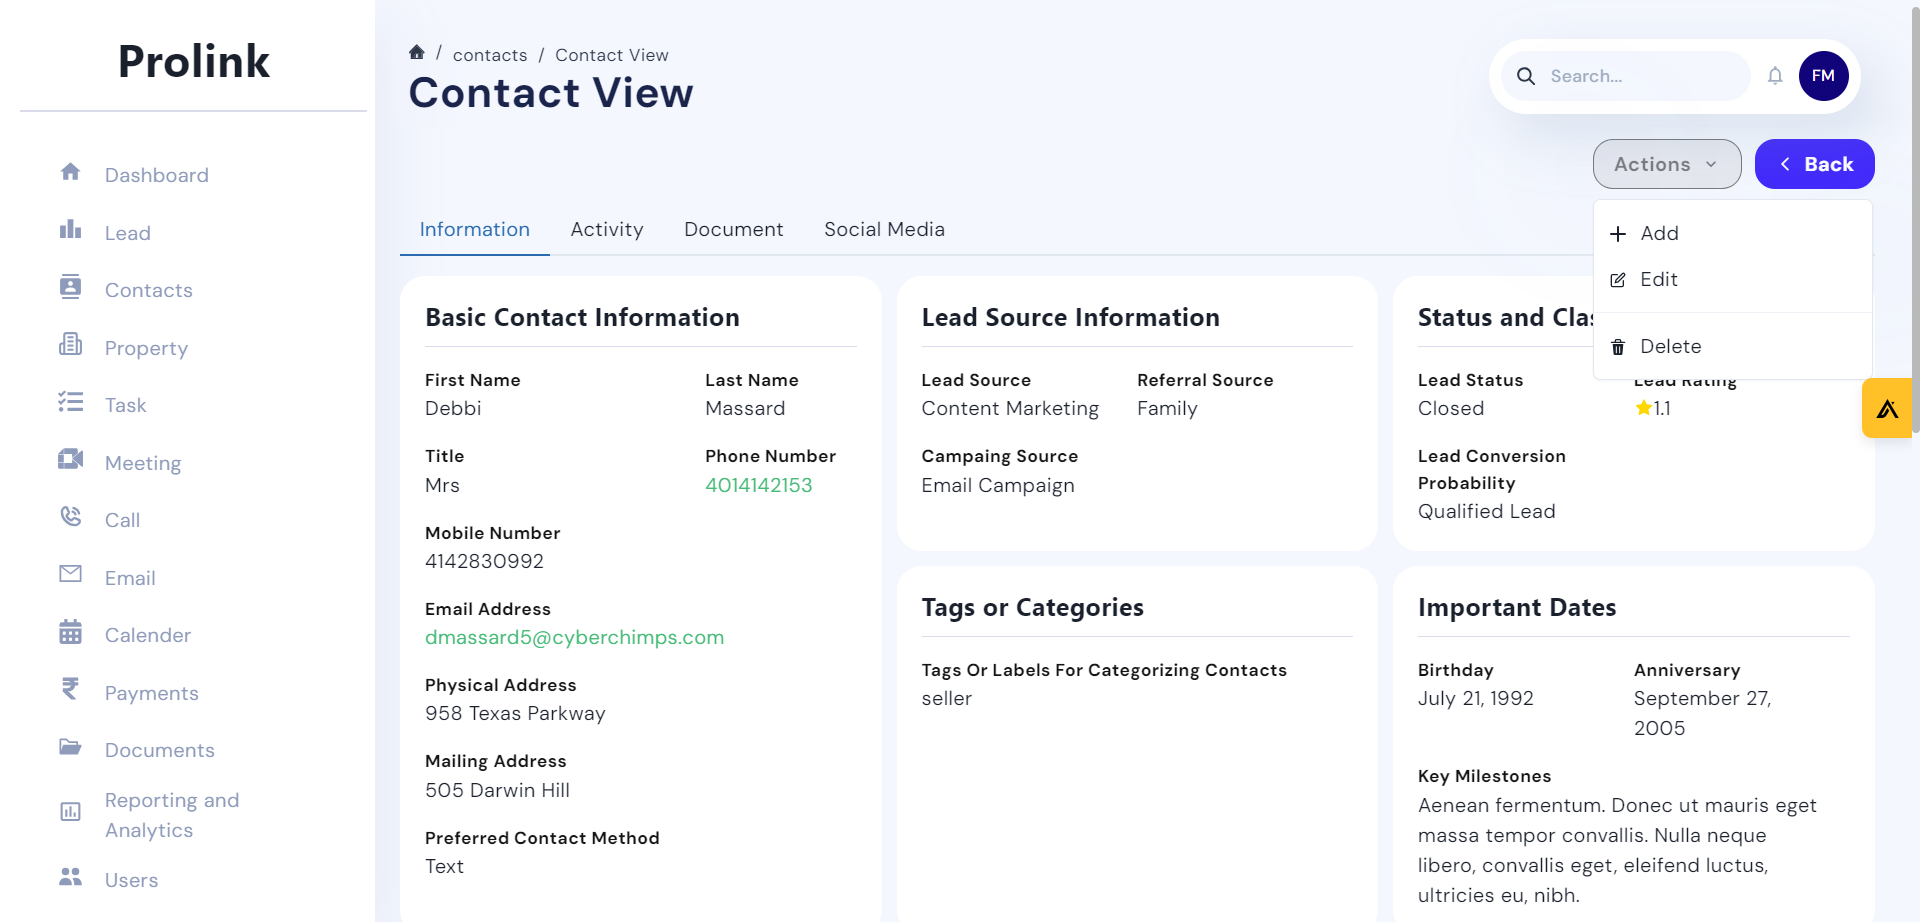The width and height of the screenshot is (1920, 922).
Task: Open the Actions dropdown
Action: click(1666, 163)
